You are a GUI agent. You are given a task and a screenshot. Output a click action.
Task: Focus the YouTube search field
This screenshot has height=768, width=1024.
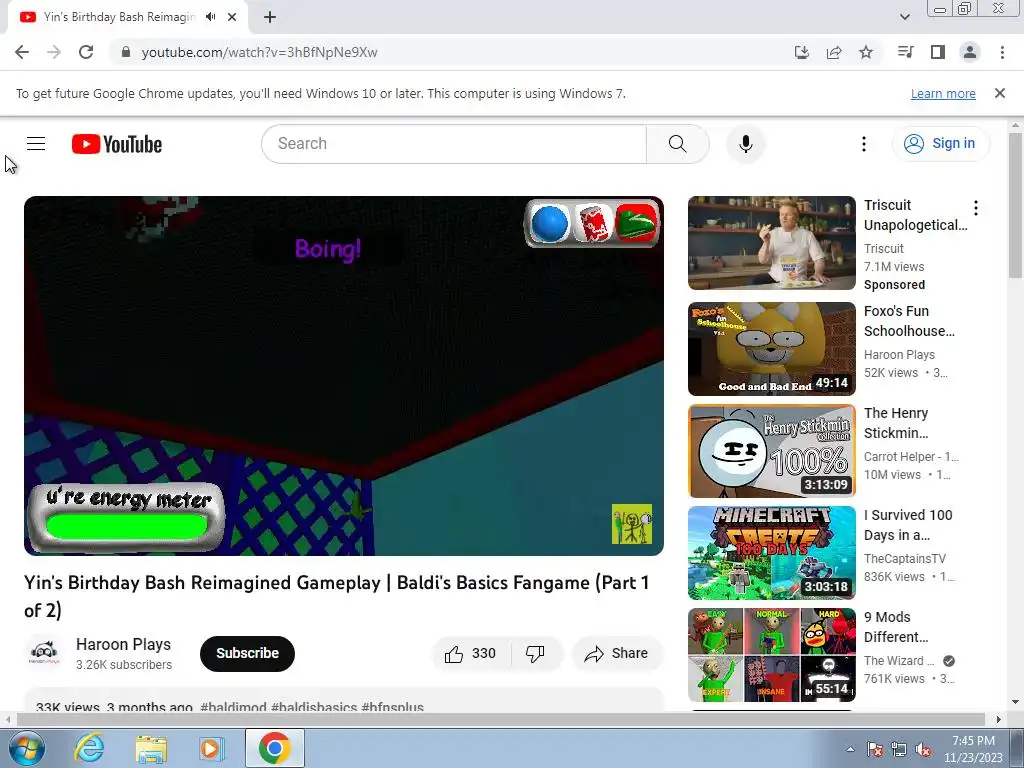[x=454, y=144]
